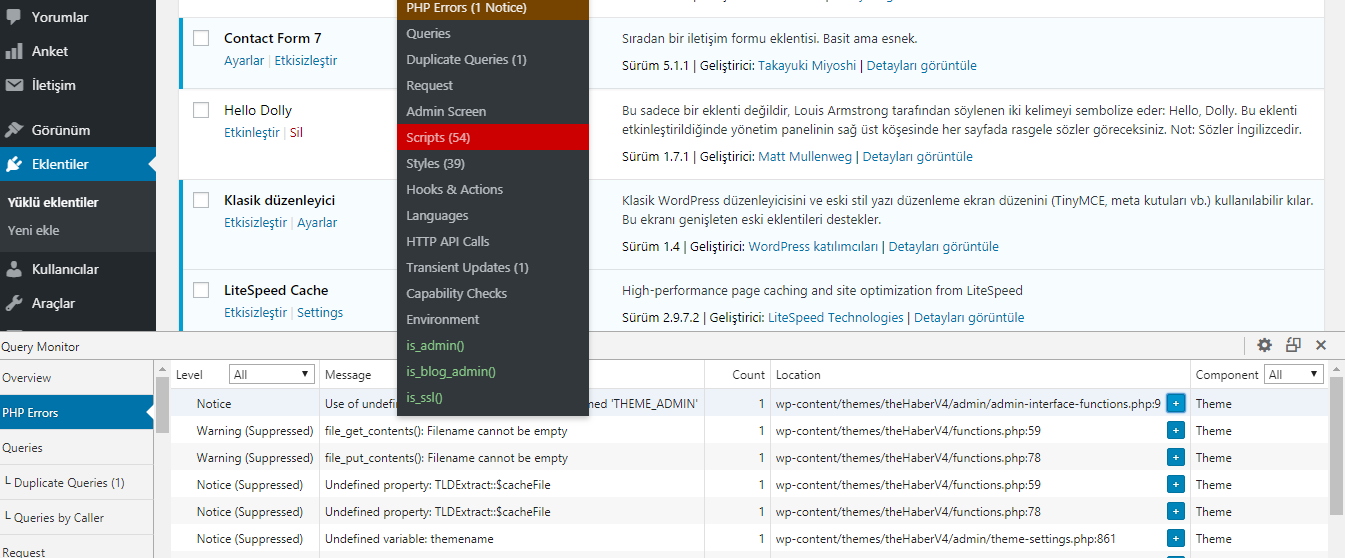
Task: Click Yeni ekle submenu item
Action: click(x=34, y=230)
